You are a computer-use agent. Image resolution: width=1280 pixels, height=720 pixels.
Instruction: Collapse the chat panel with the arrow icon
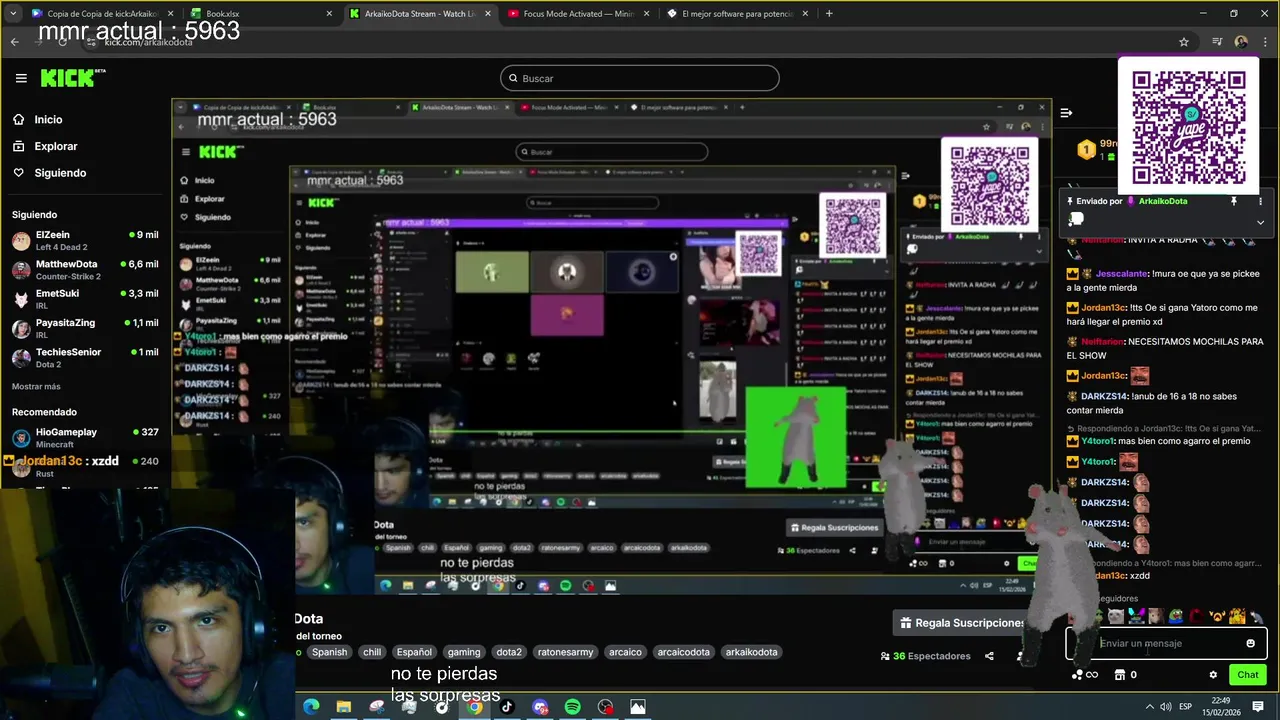coord(1066,113)
